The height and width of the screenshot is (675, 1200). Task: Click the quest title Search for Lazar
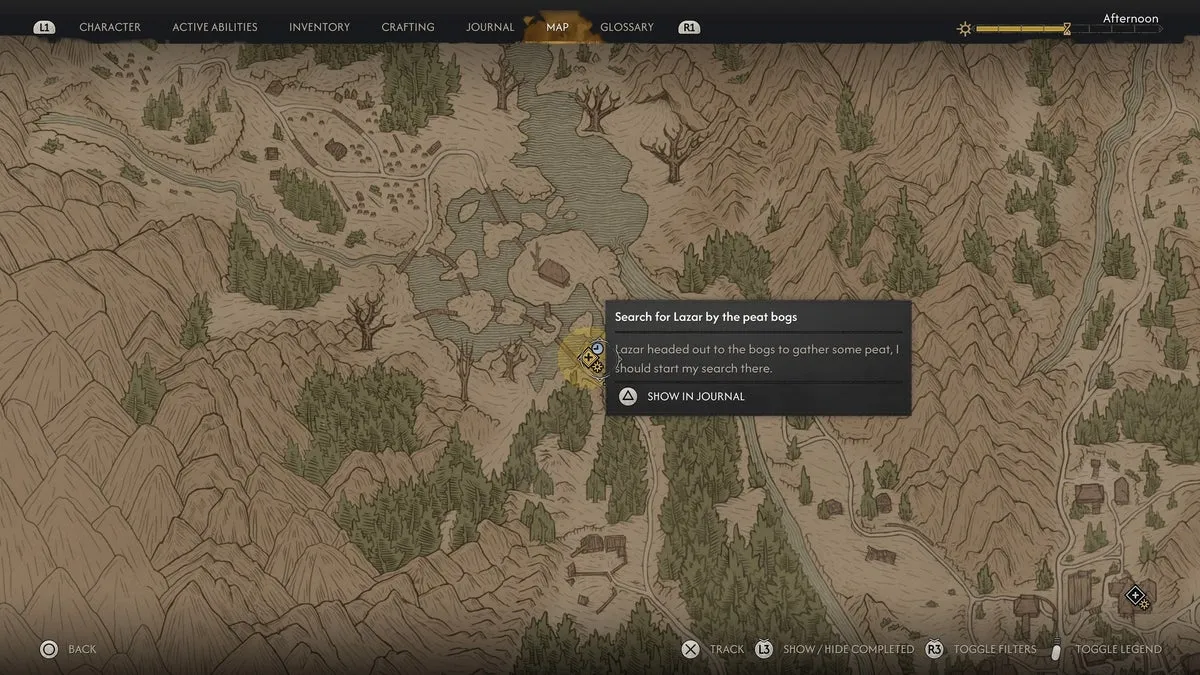click(706, 317)
